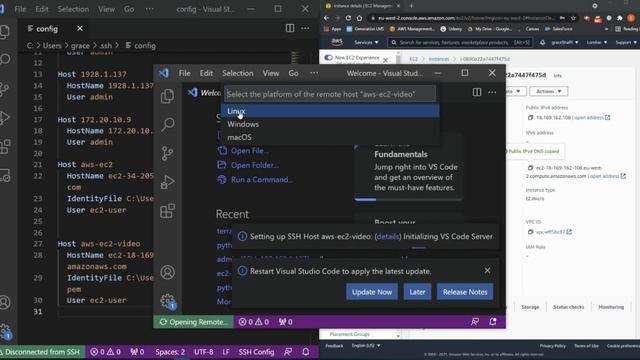Screen dimensions: 640x360
Task: Dismiss the restart update notification
Action: (x=487, y=271)
